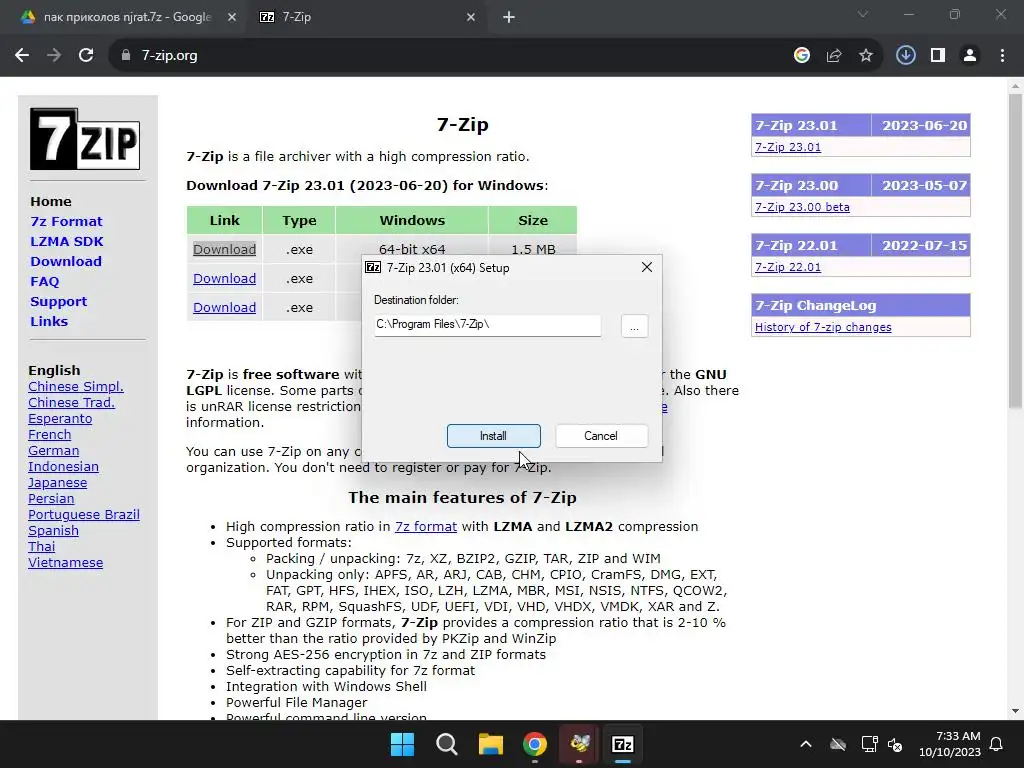Open Windows Start menu
Screen dimensions: 1024x768
402,744
